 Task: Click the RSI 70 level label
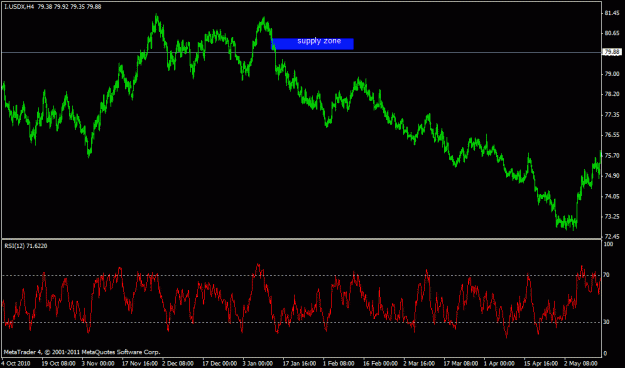click(607, 275)
